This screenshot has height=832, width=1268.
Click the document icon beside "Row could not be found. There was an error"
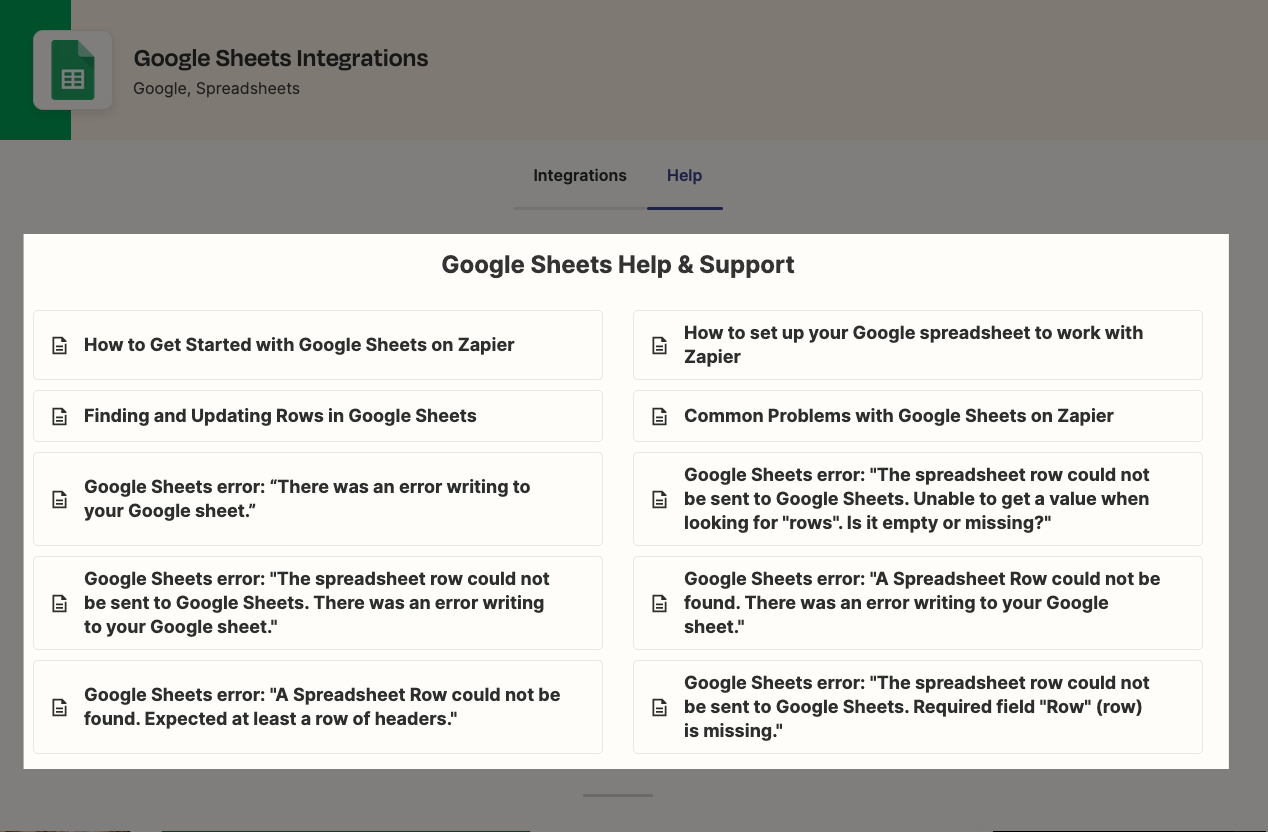tap(660, 604)
